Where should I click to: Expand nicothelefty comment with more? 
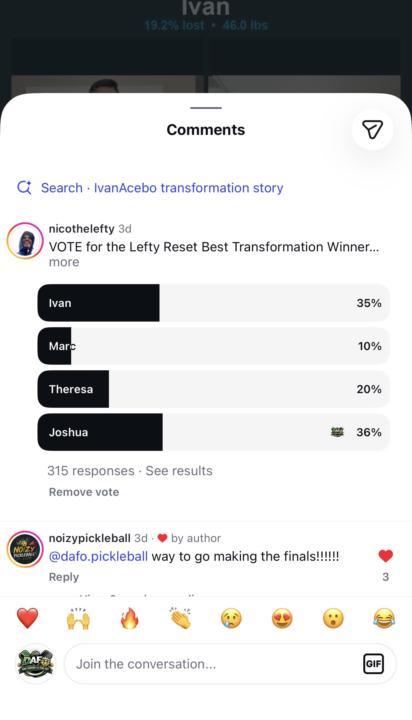[x=64, y=262]
